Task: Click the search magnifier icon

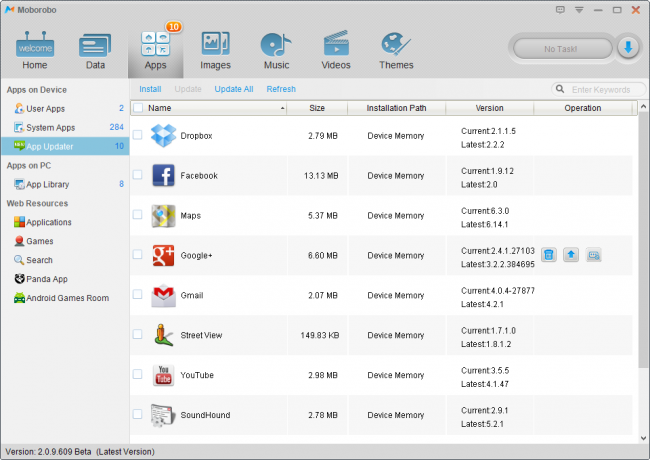Action: point(560,89)
